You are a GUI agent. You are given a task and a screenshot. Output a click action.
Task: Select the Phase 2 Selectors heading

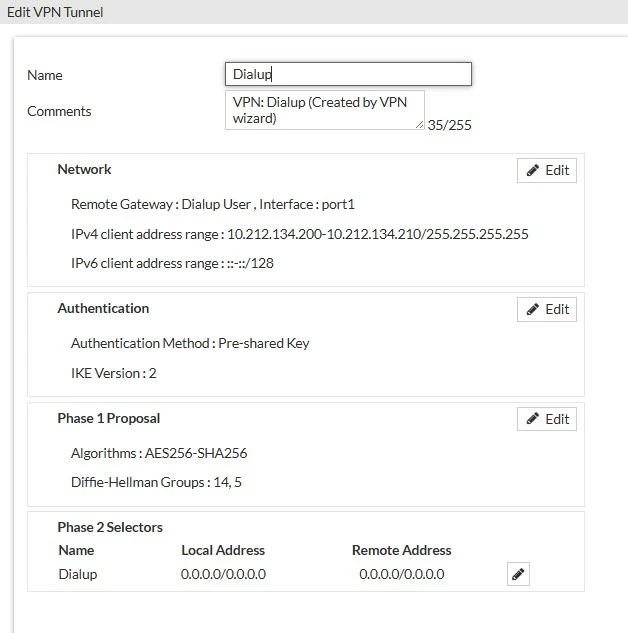pos(110,527)
